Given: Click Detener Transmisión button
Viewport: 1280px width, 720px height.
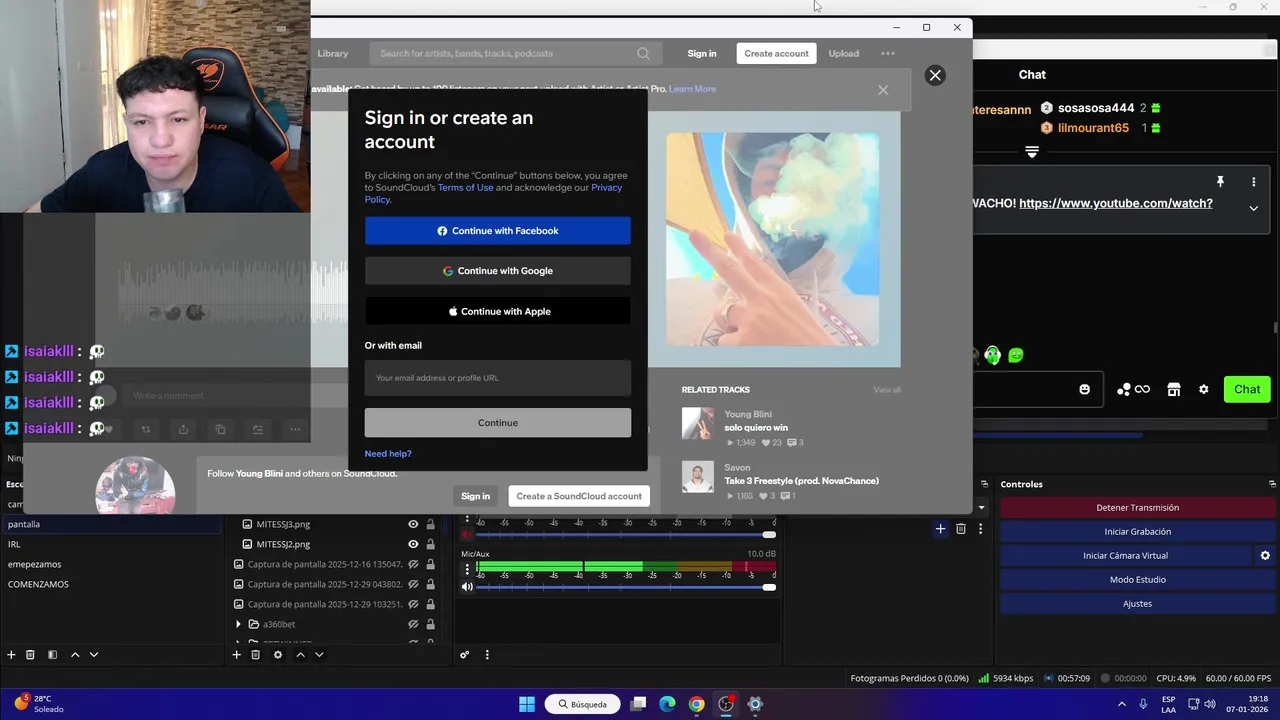Looking at the screenshot, I should coord(1137,508).
